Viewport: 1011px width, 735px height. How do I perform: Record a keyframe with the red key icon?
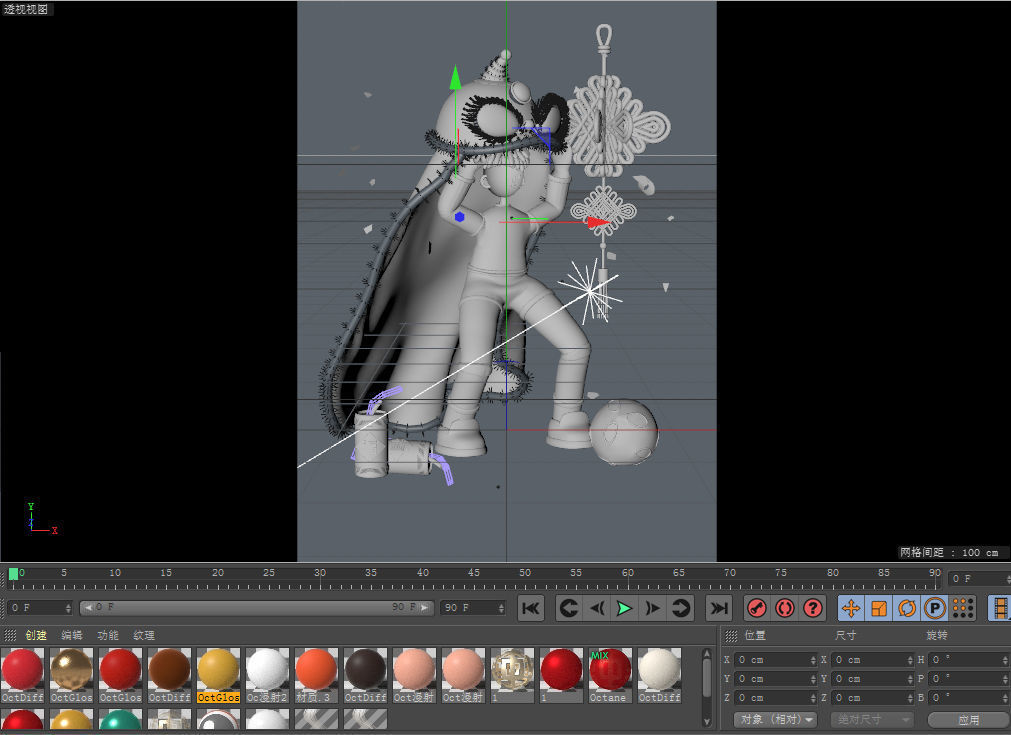coord(756,608)
